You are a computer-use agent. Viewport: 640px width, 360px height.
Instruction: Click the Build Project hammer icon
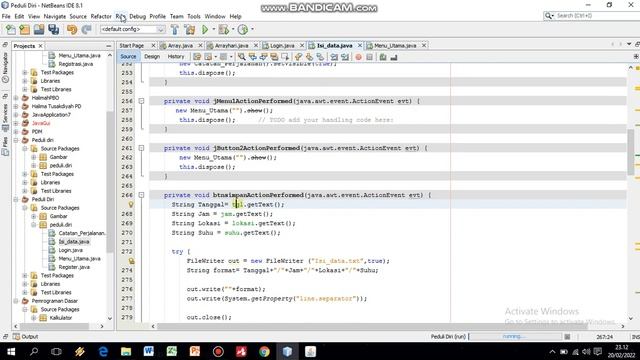click(x=175, y=29)
